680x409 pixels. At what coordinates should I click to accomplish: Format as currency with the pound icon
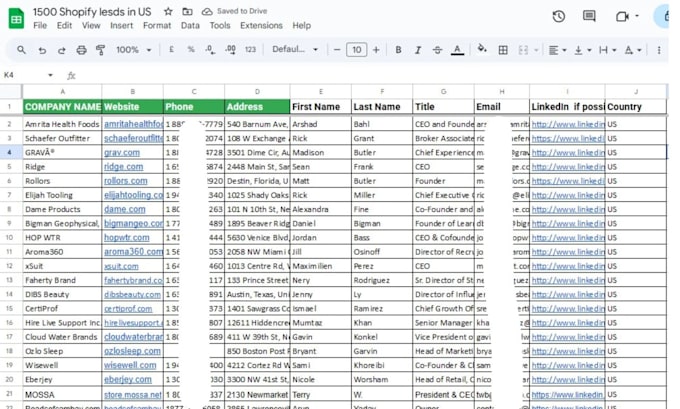[x=172, y=50]
